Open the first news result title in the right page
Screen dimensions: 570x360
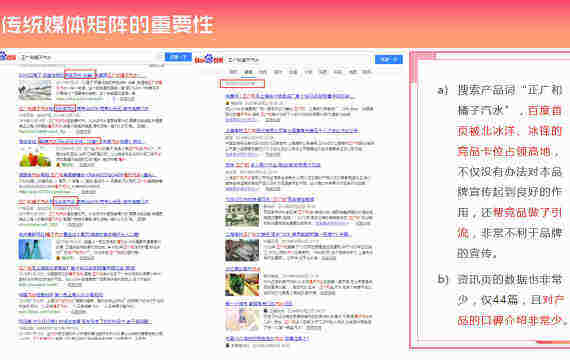coord(290,97)
